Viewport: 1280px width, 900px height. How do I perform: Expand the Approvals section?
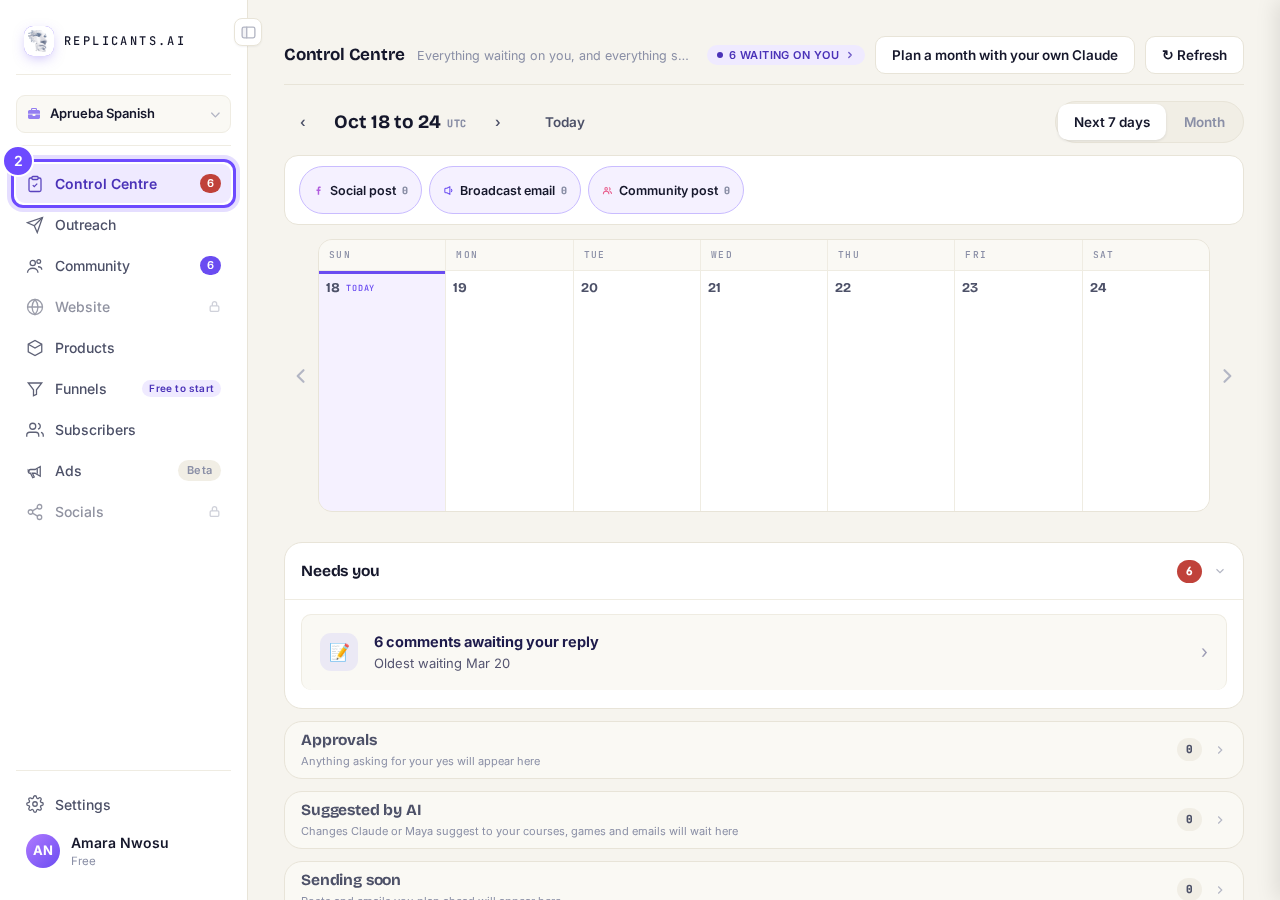point(764,750)
